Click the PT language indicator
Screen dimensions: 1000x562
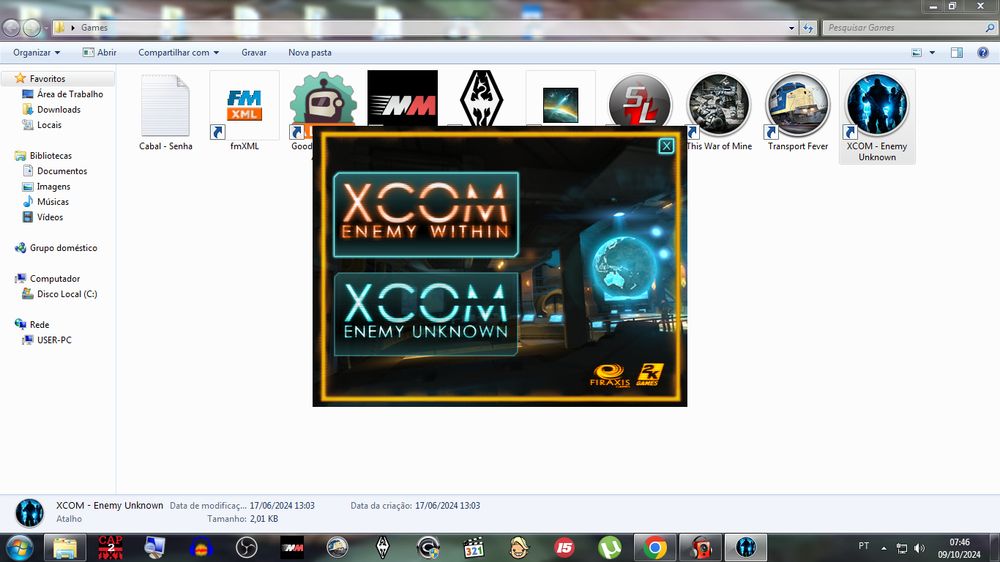[864, 546]
